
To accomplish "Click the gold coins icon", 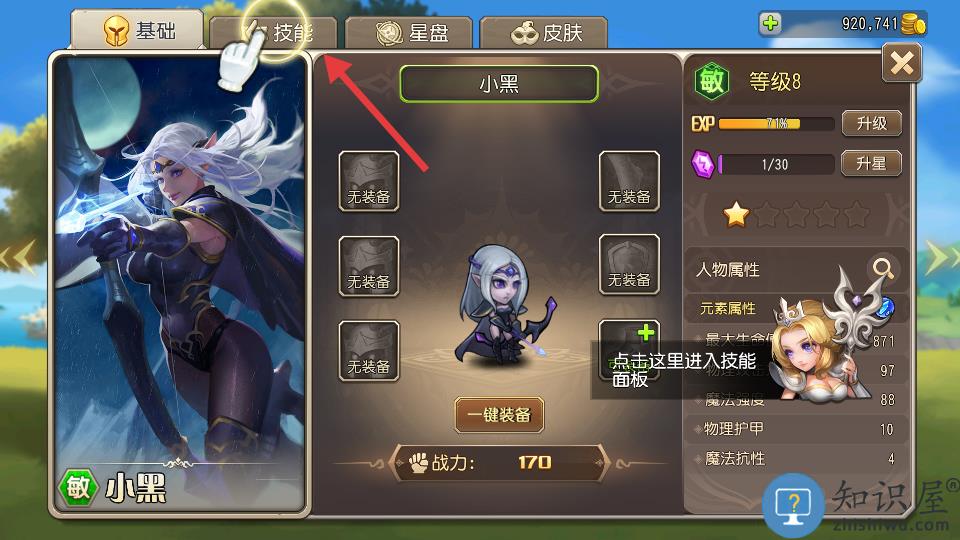I will (913, 24).
